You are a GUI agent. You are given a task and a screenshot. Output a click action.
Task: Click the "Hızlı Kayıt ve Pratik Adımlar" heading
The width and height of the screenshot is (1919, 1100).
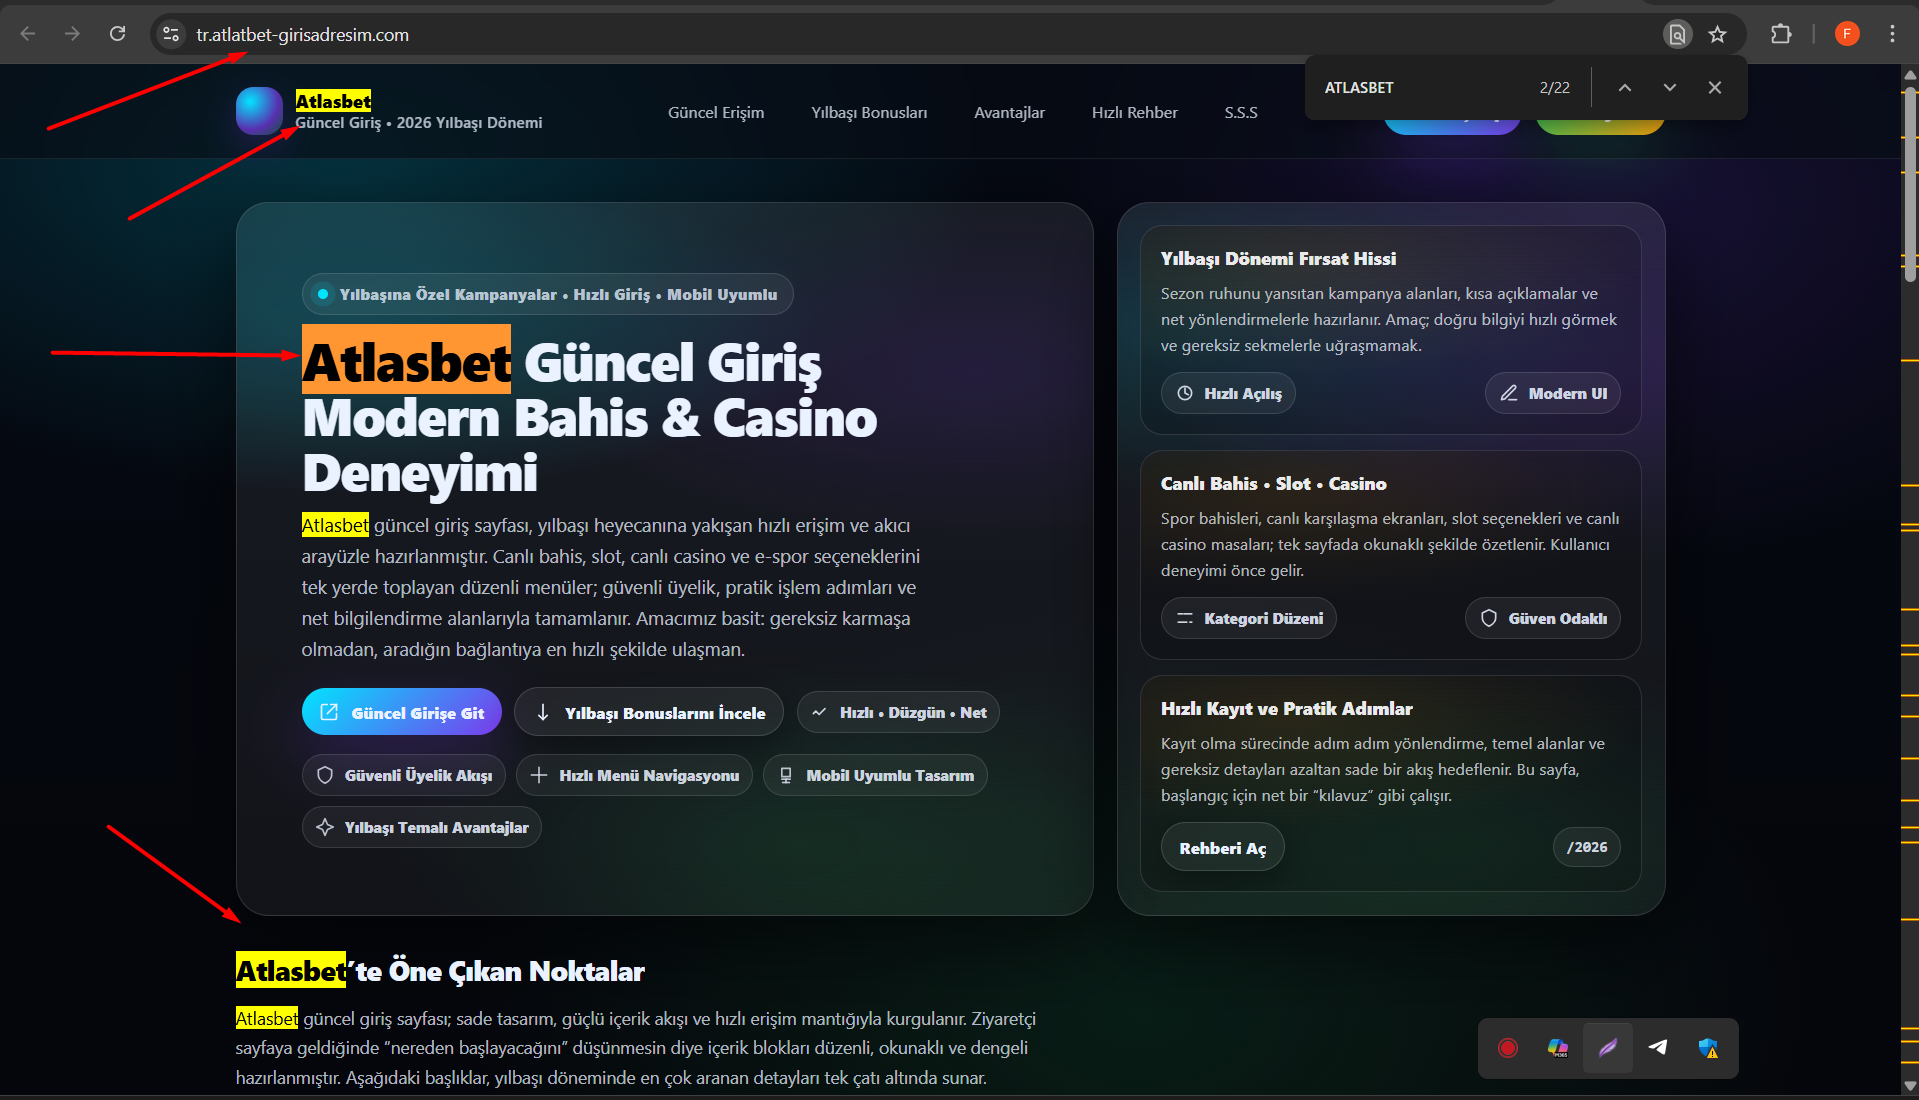tap(1286, 709)
